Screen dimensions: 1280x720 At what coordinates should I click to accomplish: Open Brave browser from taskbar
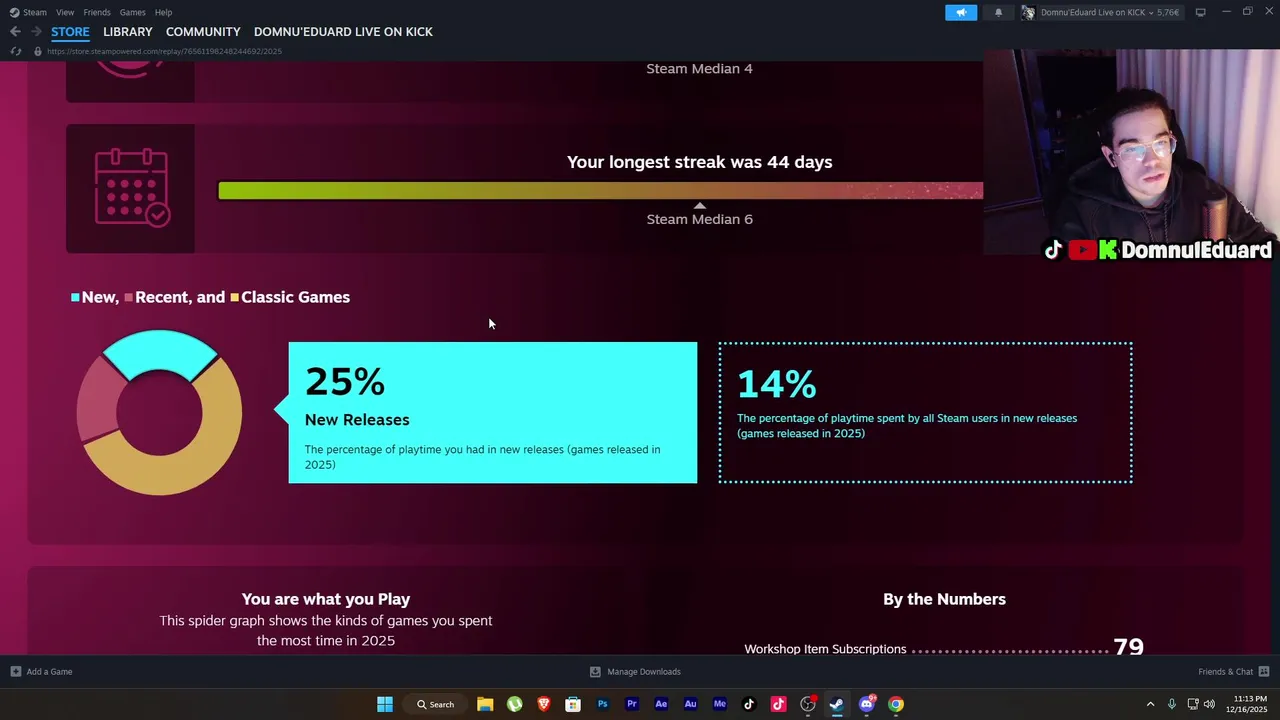click(543, 704)
